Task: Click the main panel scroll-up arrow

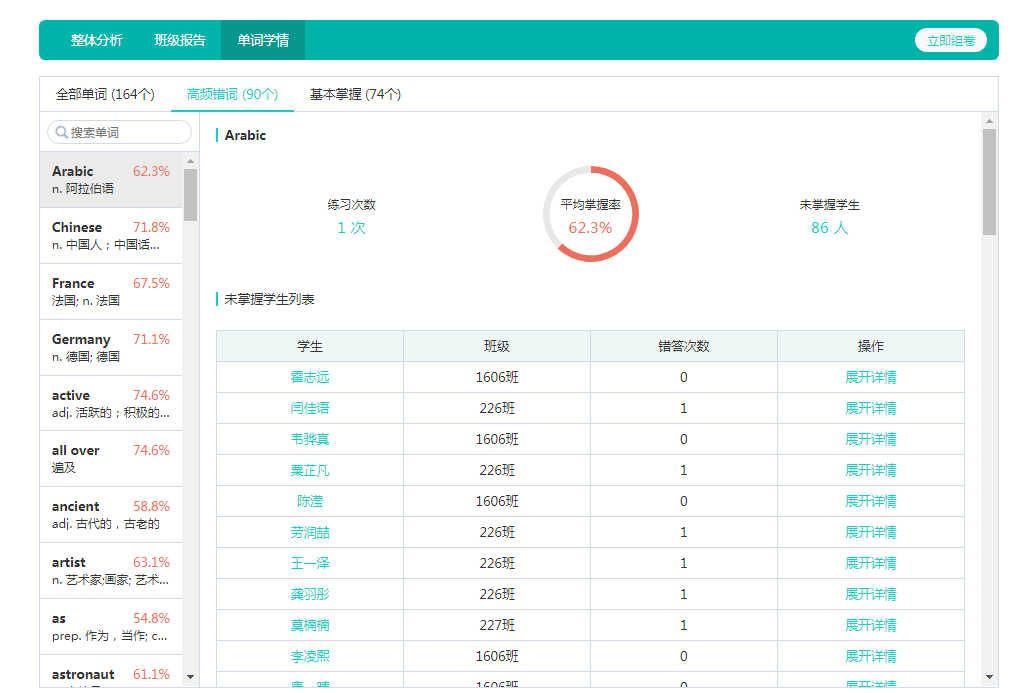Action: click(x=989, y=121)
